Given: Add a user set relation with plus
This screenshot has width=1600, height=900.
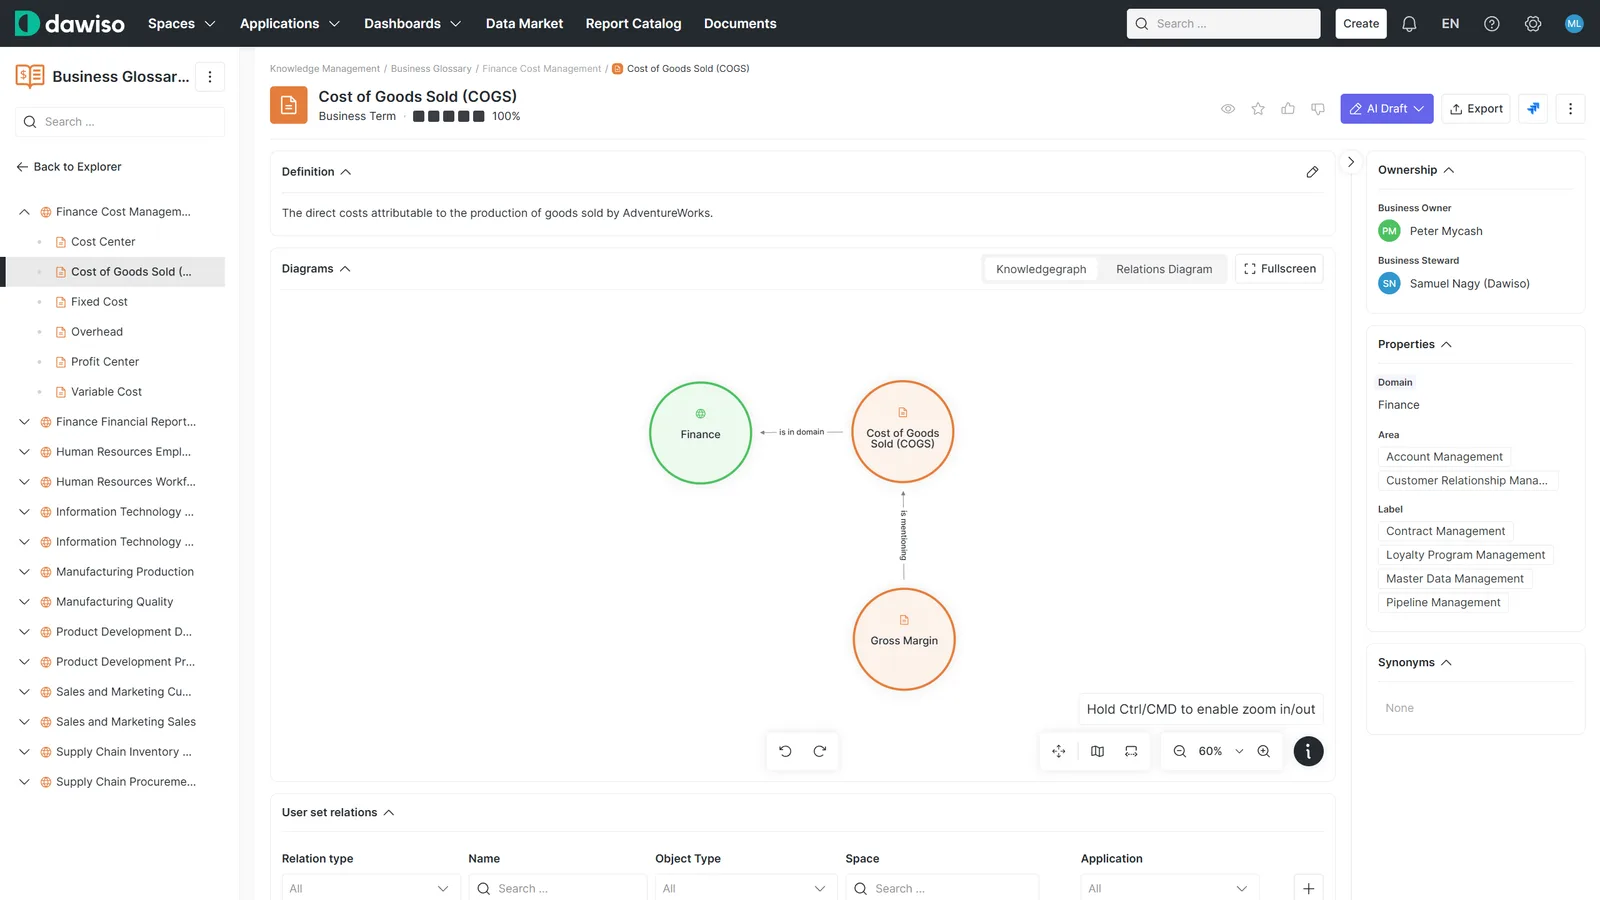Looking at the screenshot, I should coord(1308,888).
